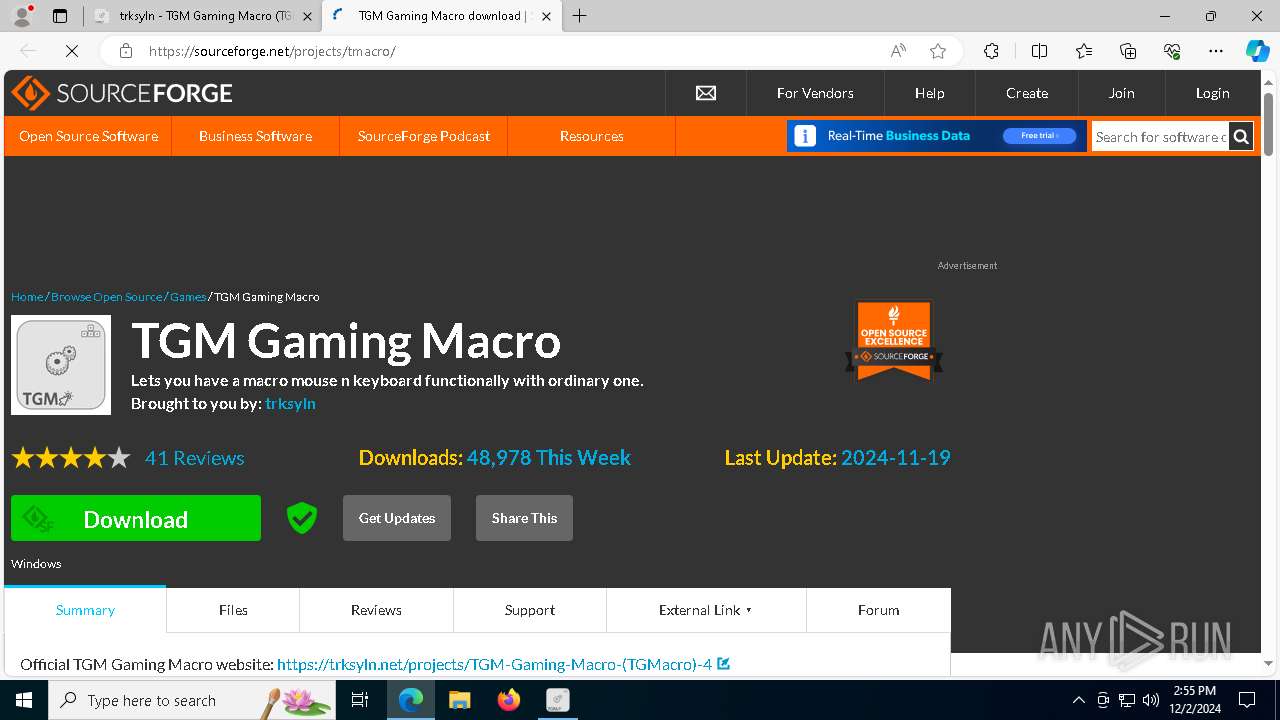The height and width of the screenshot is (720, 1280).
Task: Open Browser essentials heart icon
Action: click(x=1172, y=51)
